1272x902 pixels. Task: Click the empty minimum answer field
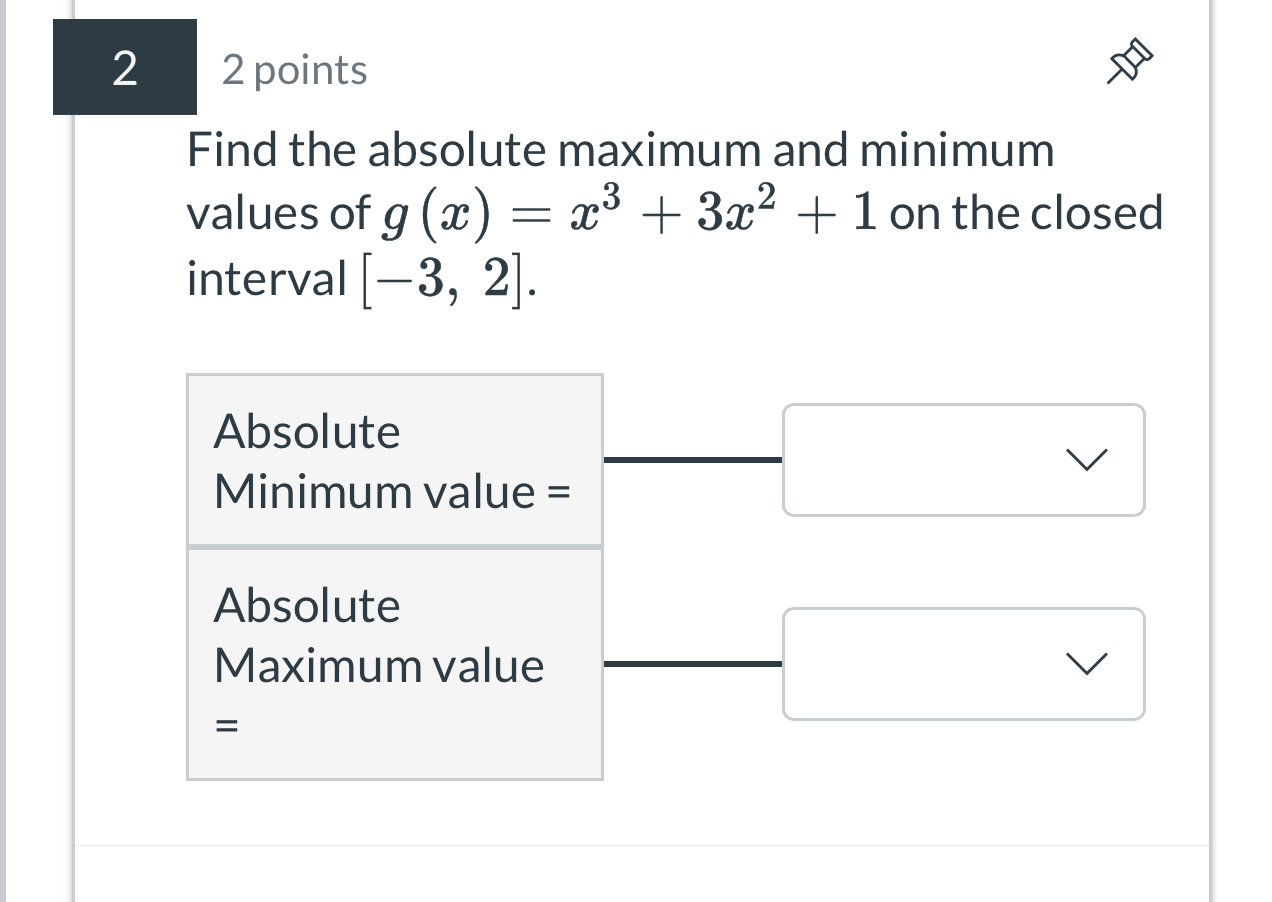point(920,460)
